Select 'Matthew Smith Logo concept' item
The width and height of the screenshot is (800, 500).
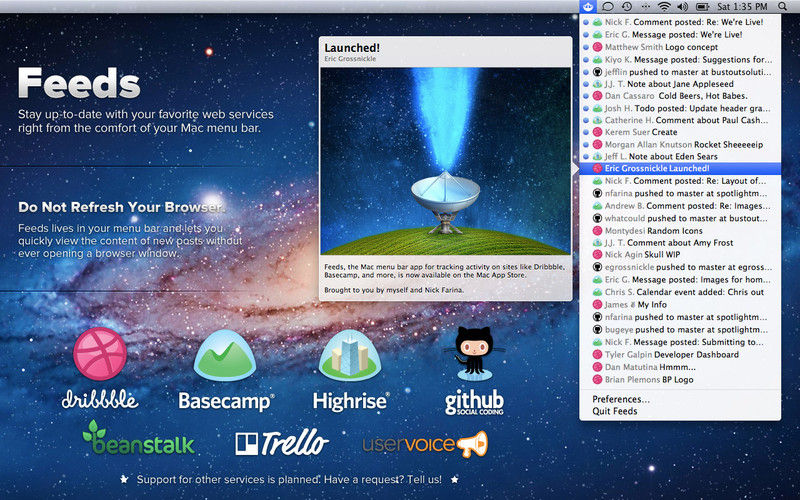tap(680, 47)
